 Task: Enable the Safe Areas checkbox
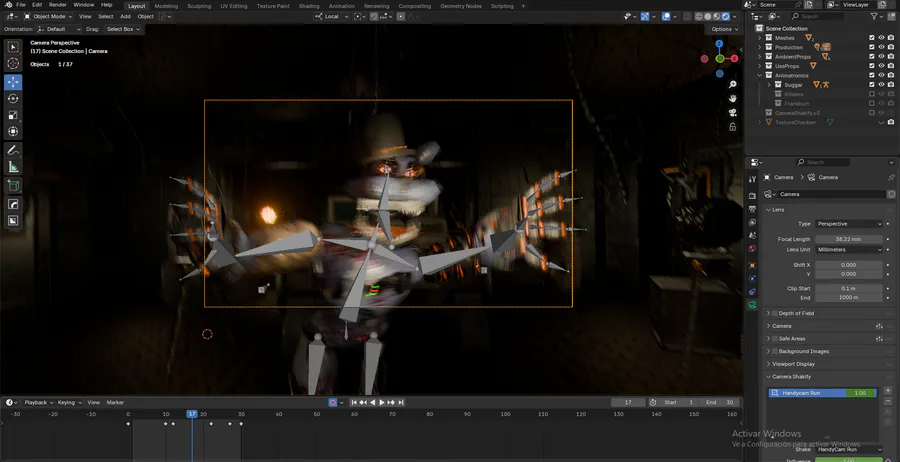(775, 339)
